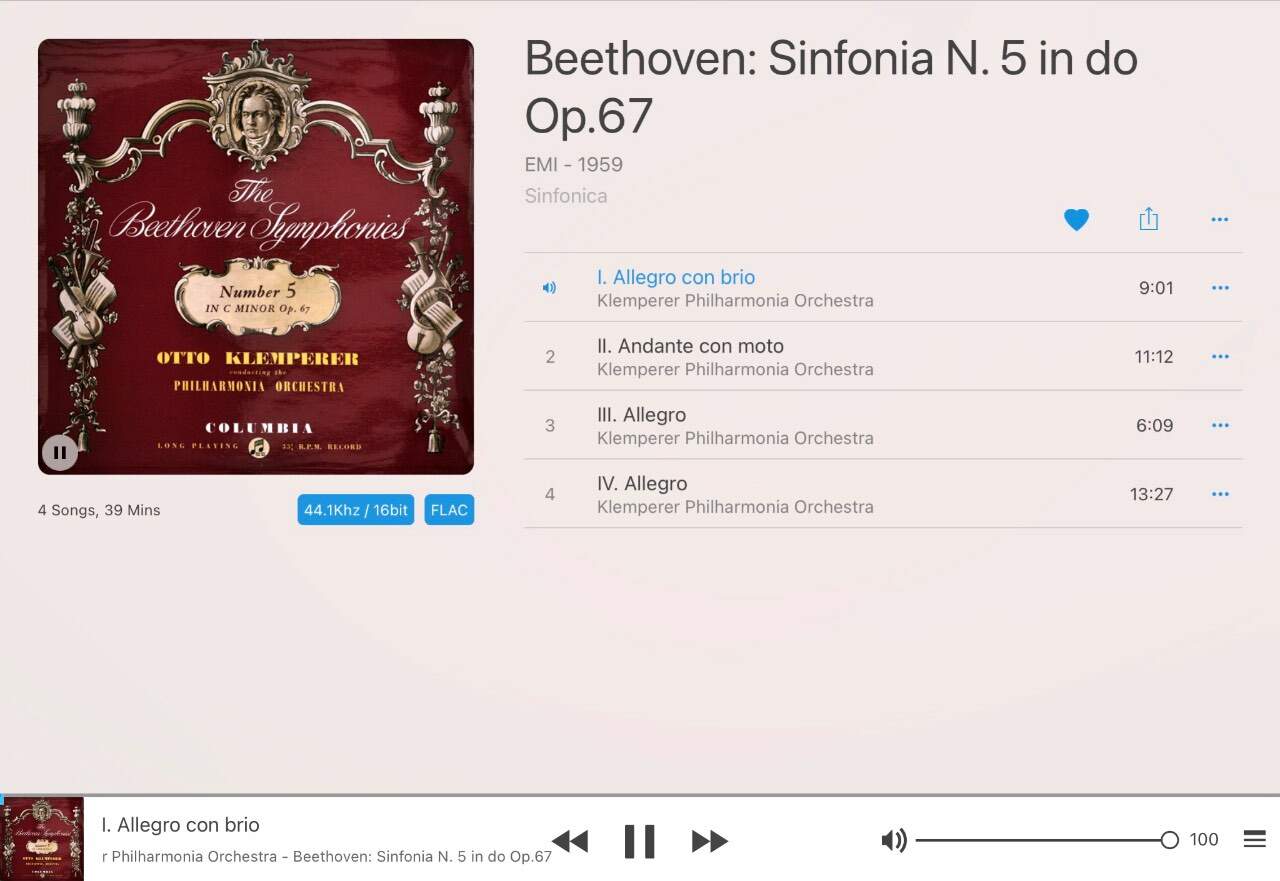Open album options three-dot menu
This screenshot has width=1280, height=881.
[1219, 219]
